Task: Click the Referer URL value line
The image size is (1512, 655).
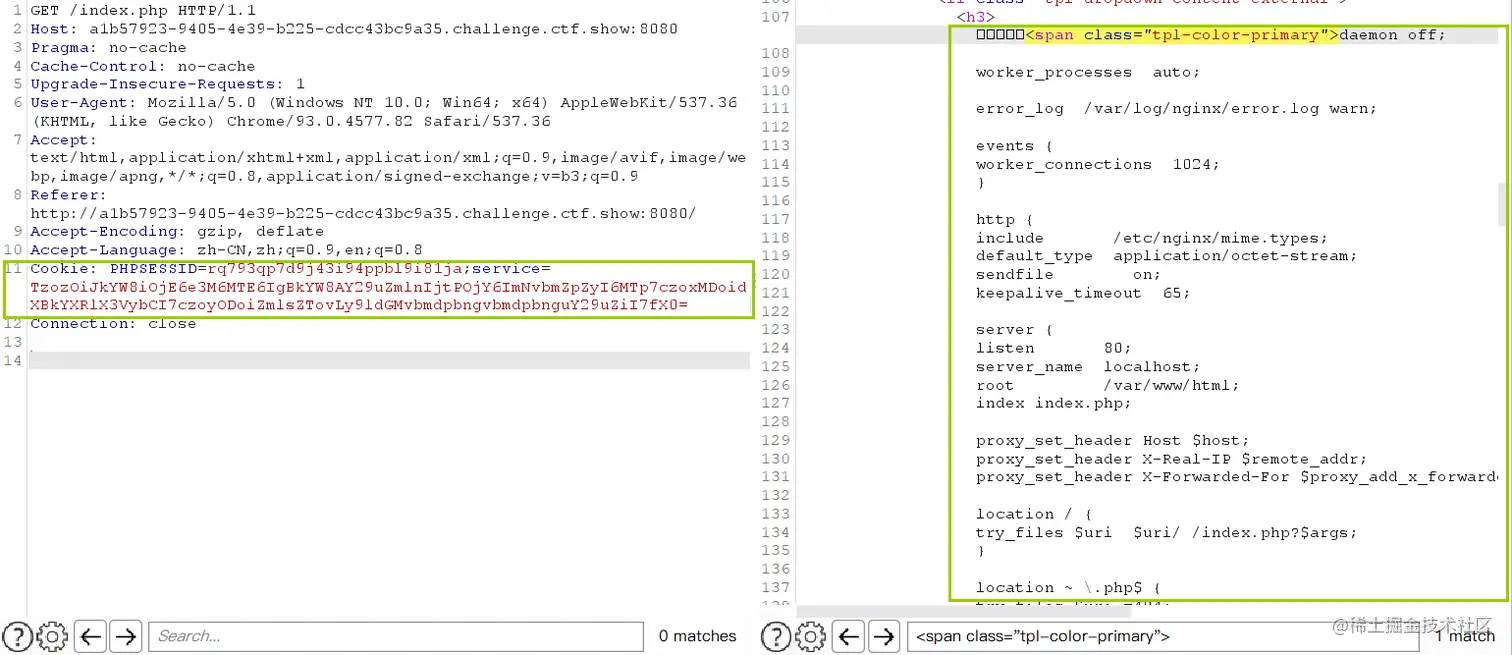Action: point(363,214)
